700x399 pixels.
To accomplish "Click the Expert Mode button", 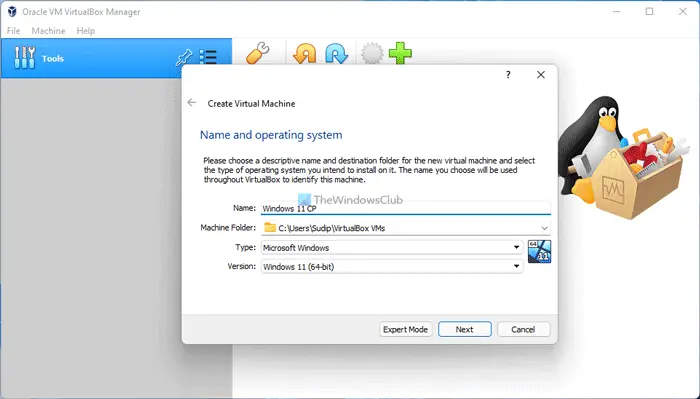I will (x=405, y=329).
